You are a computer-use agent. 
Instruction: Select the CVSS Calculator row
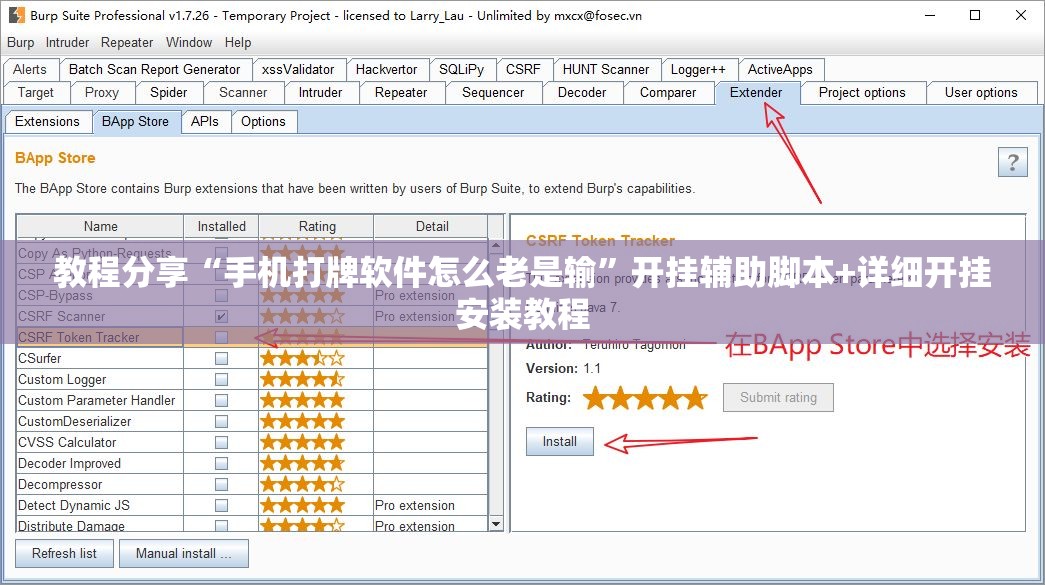252,442
